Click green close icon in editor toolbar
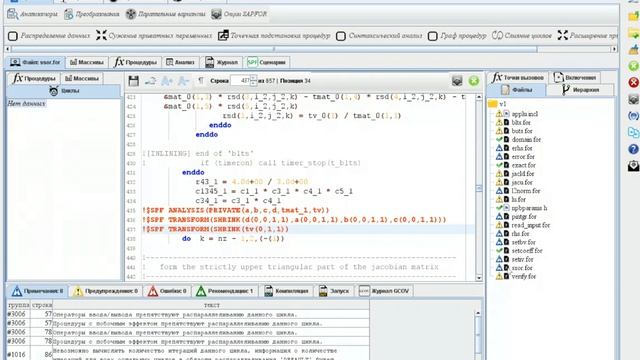Image resolution: width=640 pixels, height=360 pixels. coord(474,81)
